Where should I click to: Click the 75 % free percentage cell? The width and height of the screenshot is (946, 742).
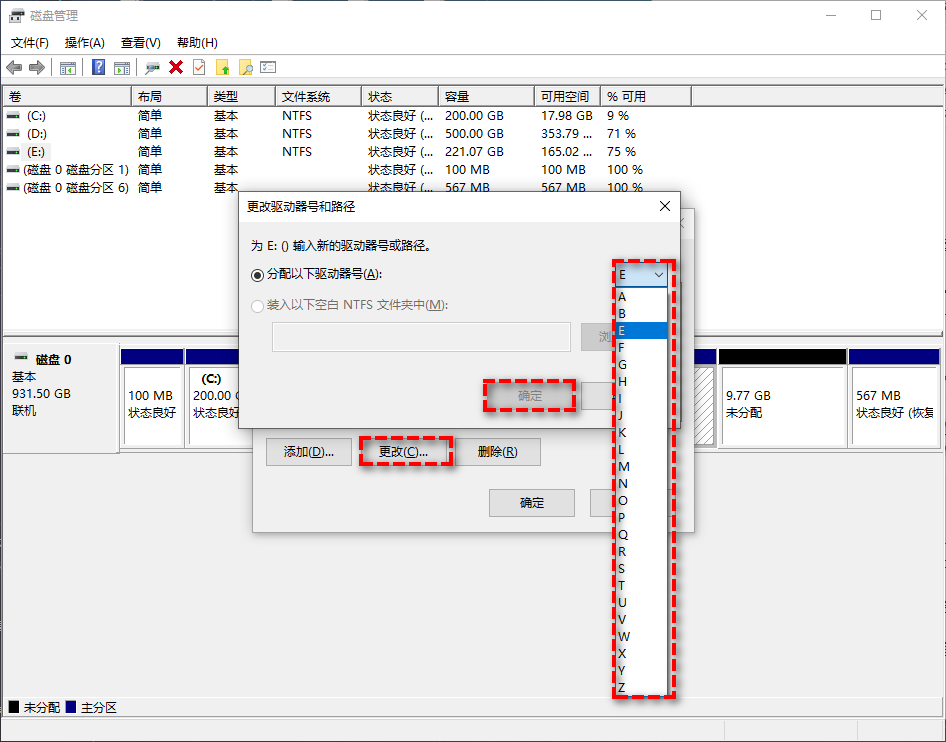[x=621, y=151]
